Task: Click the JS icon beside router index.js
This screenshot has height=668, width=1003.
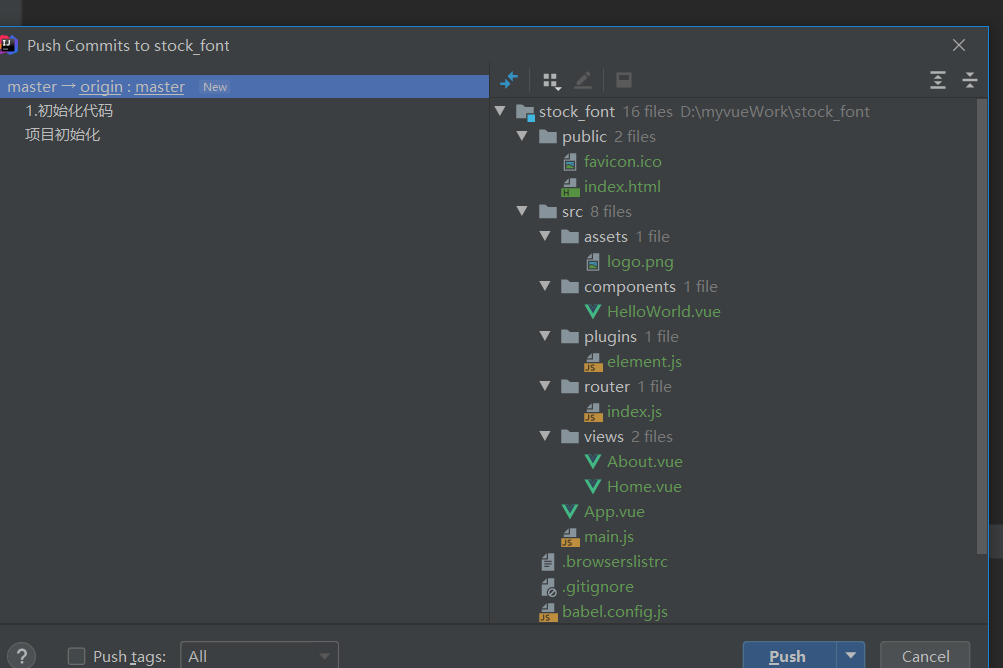Action: [x=593, y=412]
